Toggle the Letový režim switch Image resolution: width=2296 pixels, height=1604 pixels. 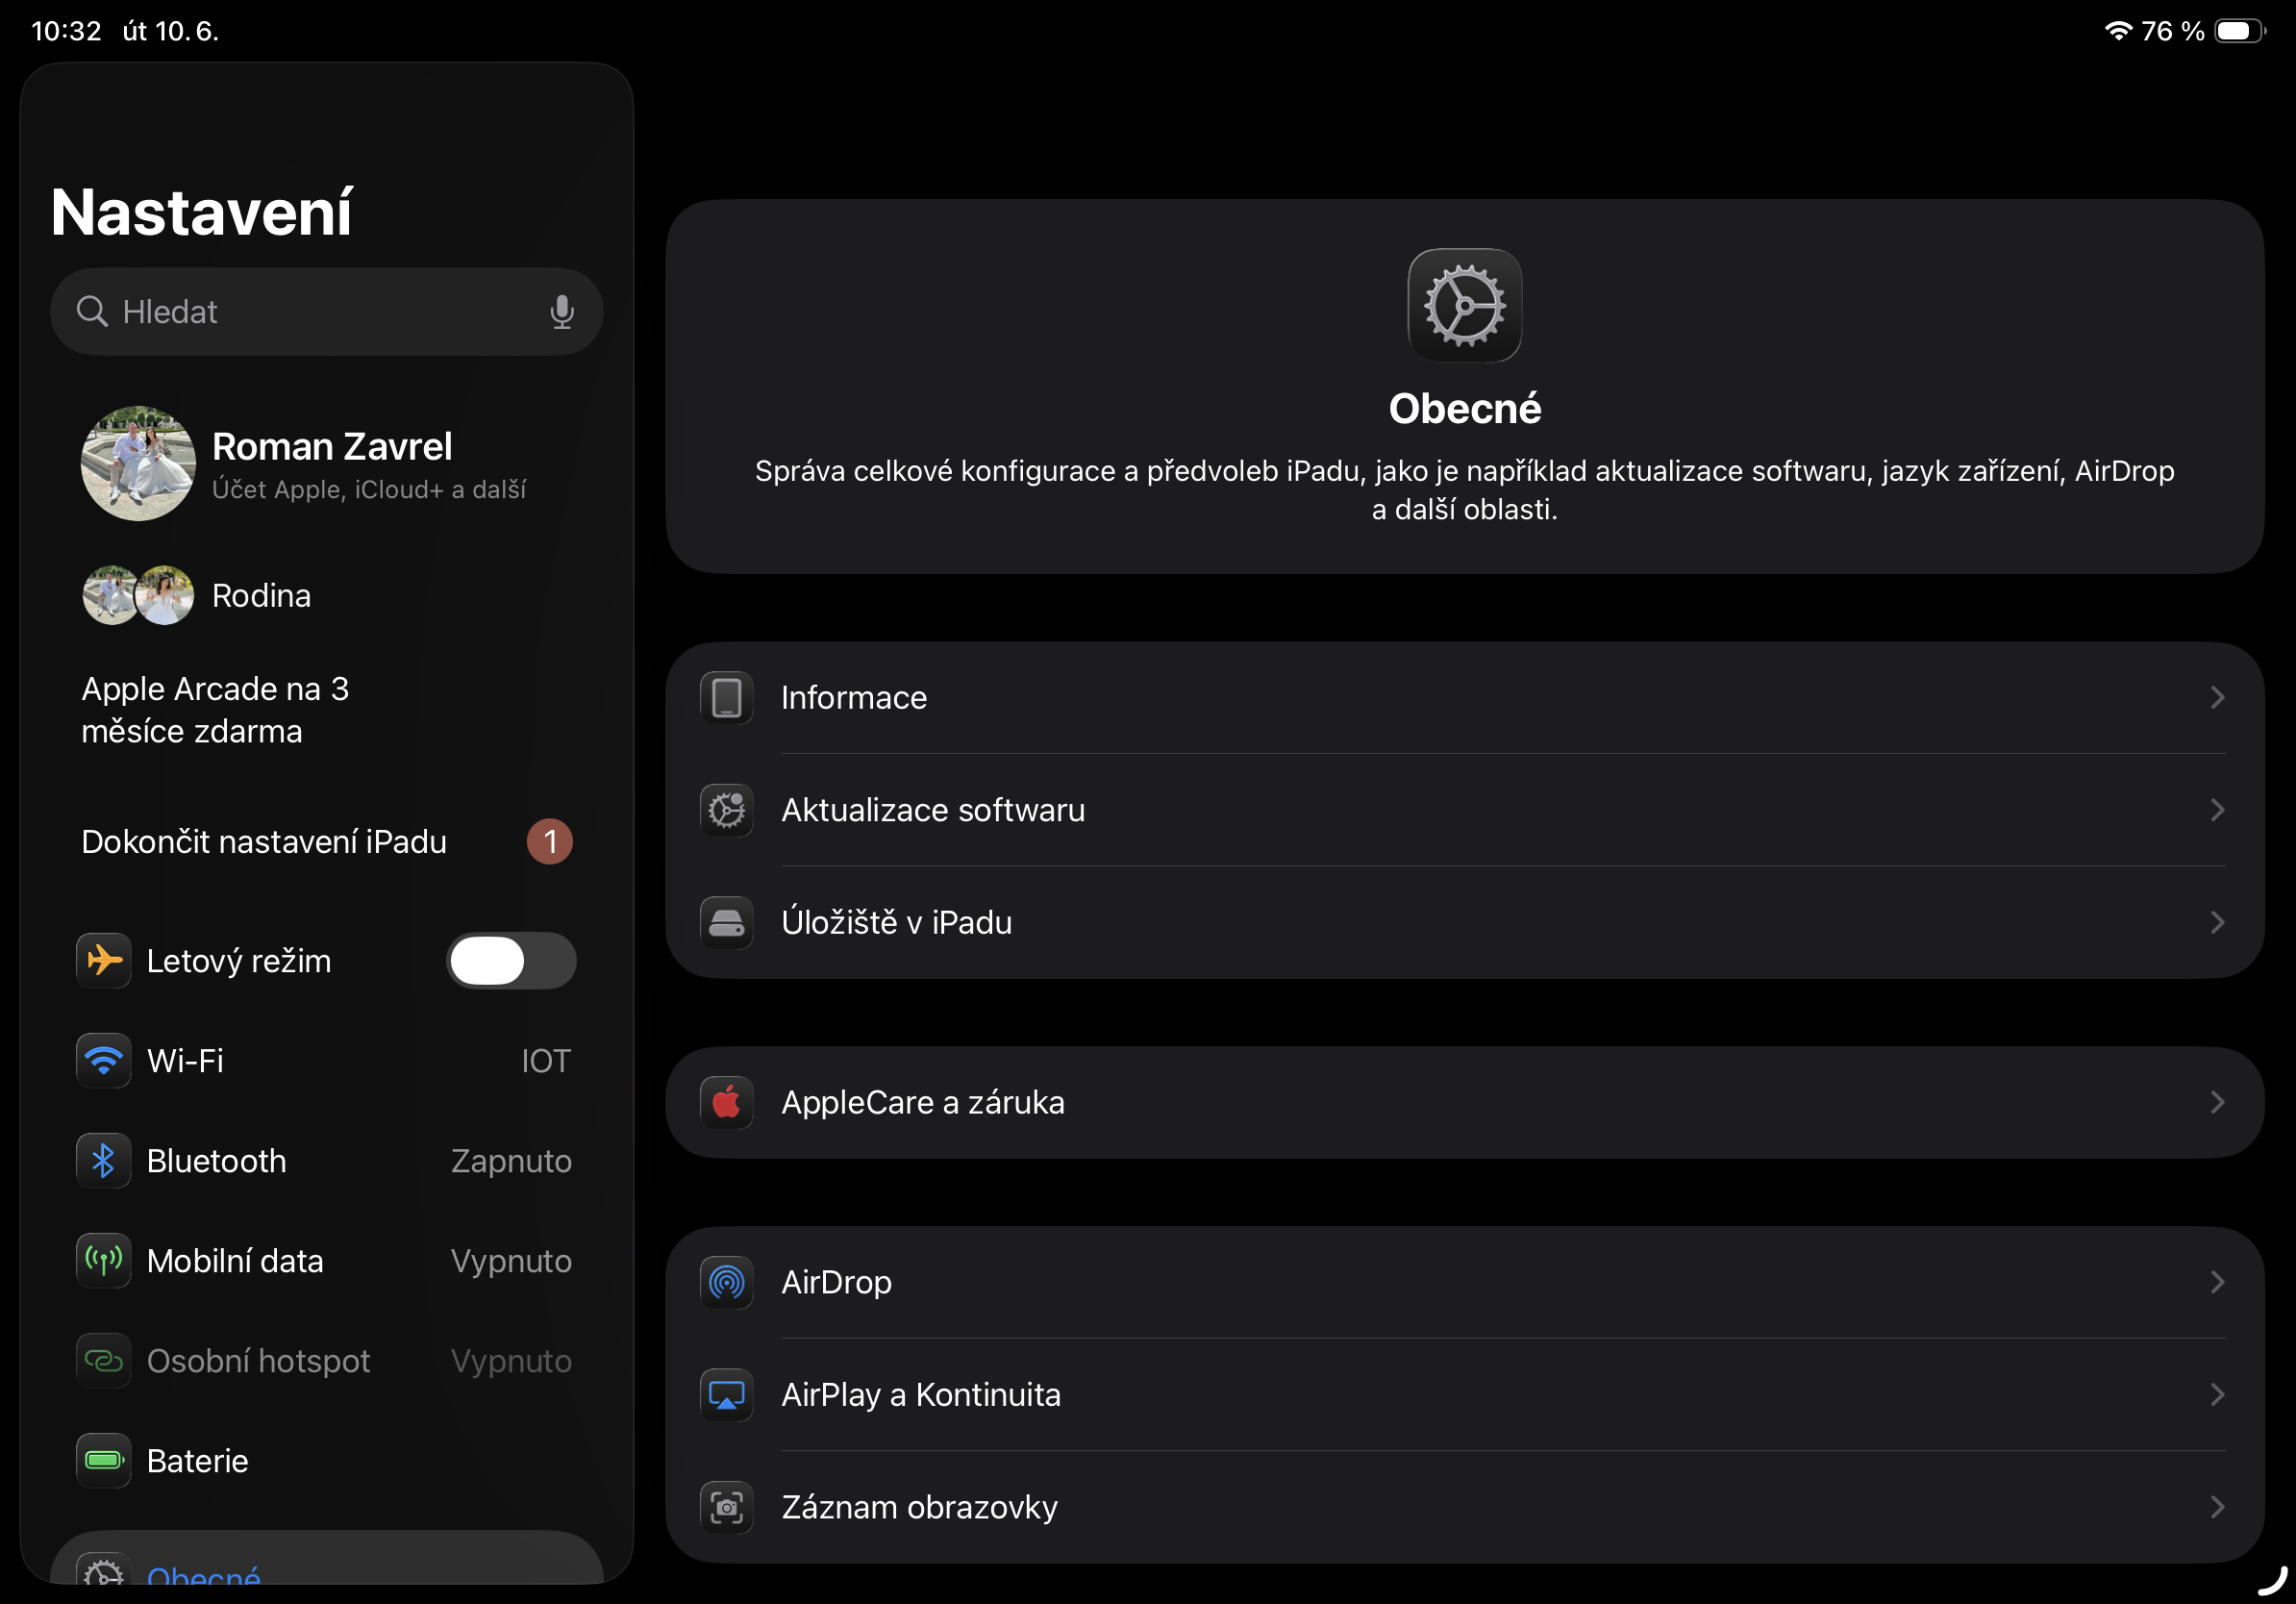[x=511, y=961]
